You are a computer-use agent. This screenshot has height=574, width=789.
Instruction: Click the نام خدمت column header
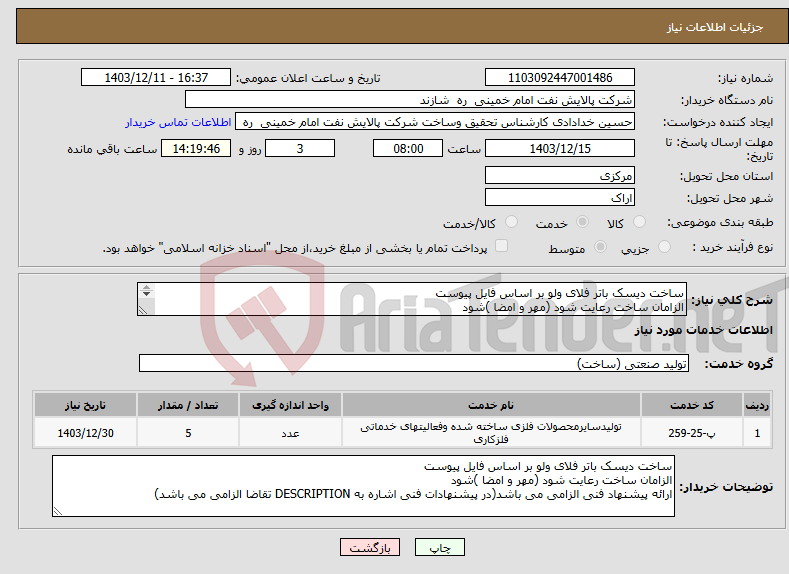tap(491, 405)
